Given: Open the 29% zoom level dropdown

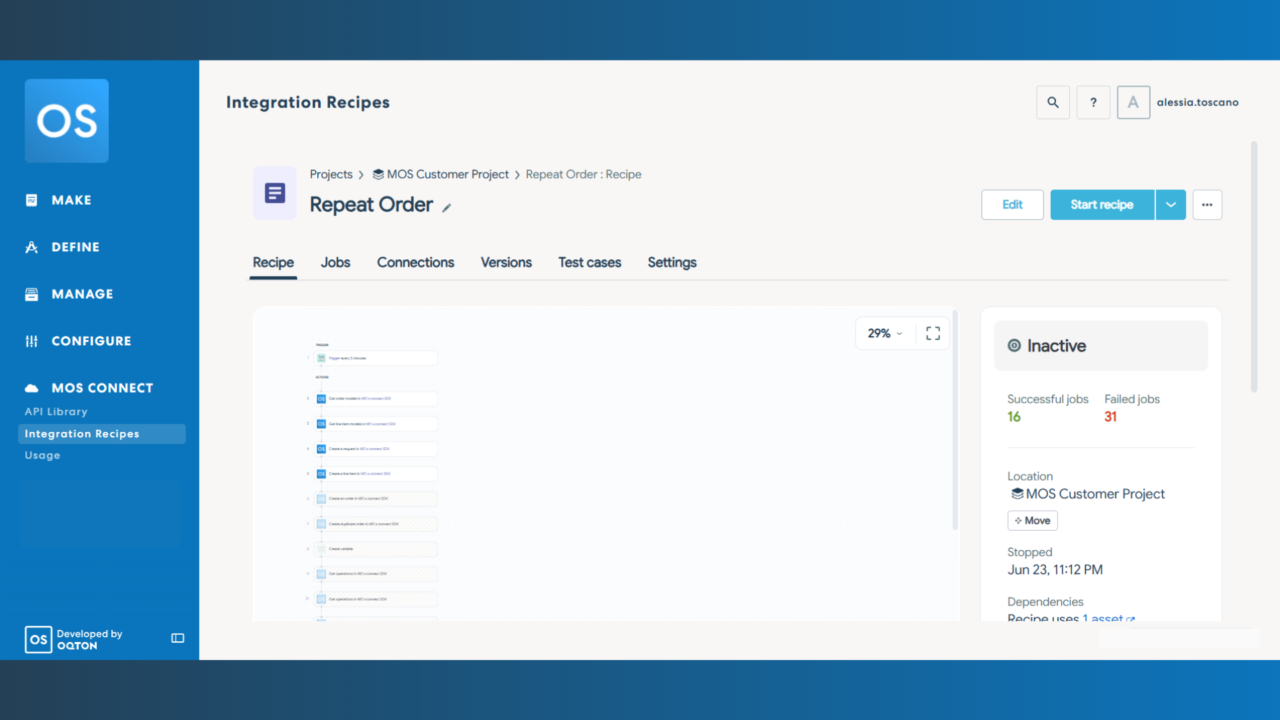Looking at the screenshot, I should [x=885, y=334].
